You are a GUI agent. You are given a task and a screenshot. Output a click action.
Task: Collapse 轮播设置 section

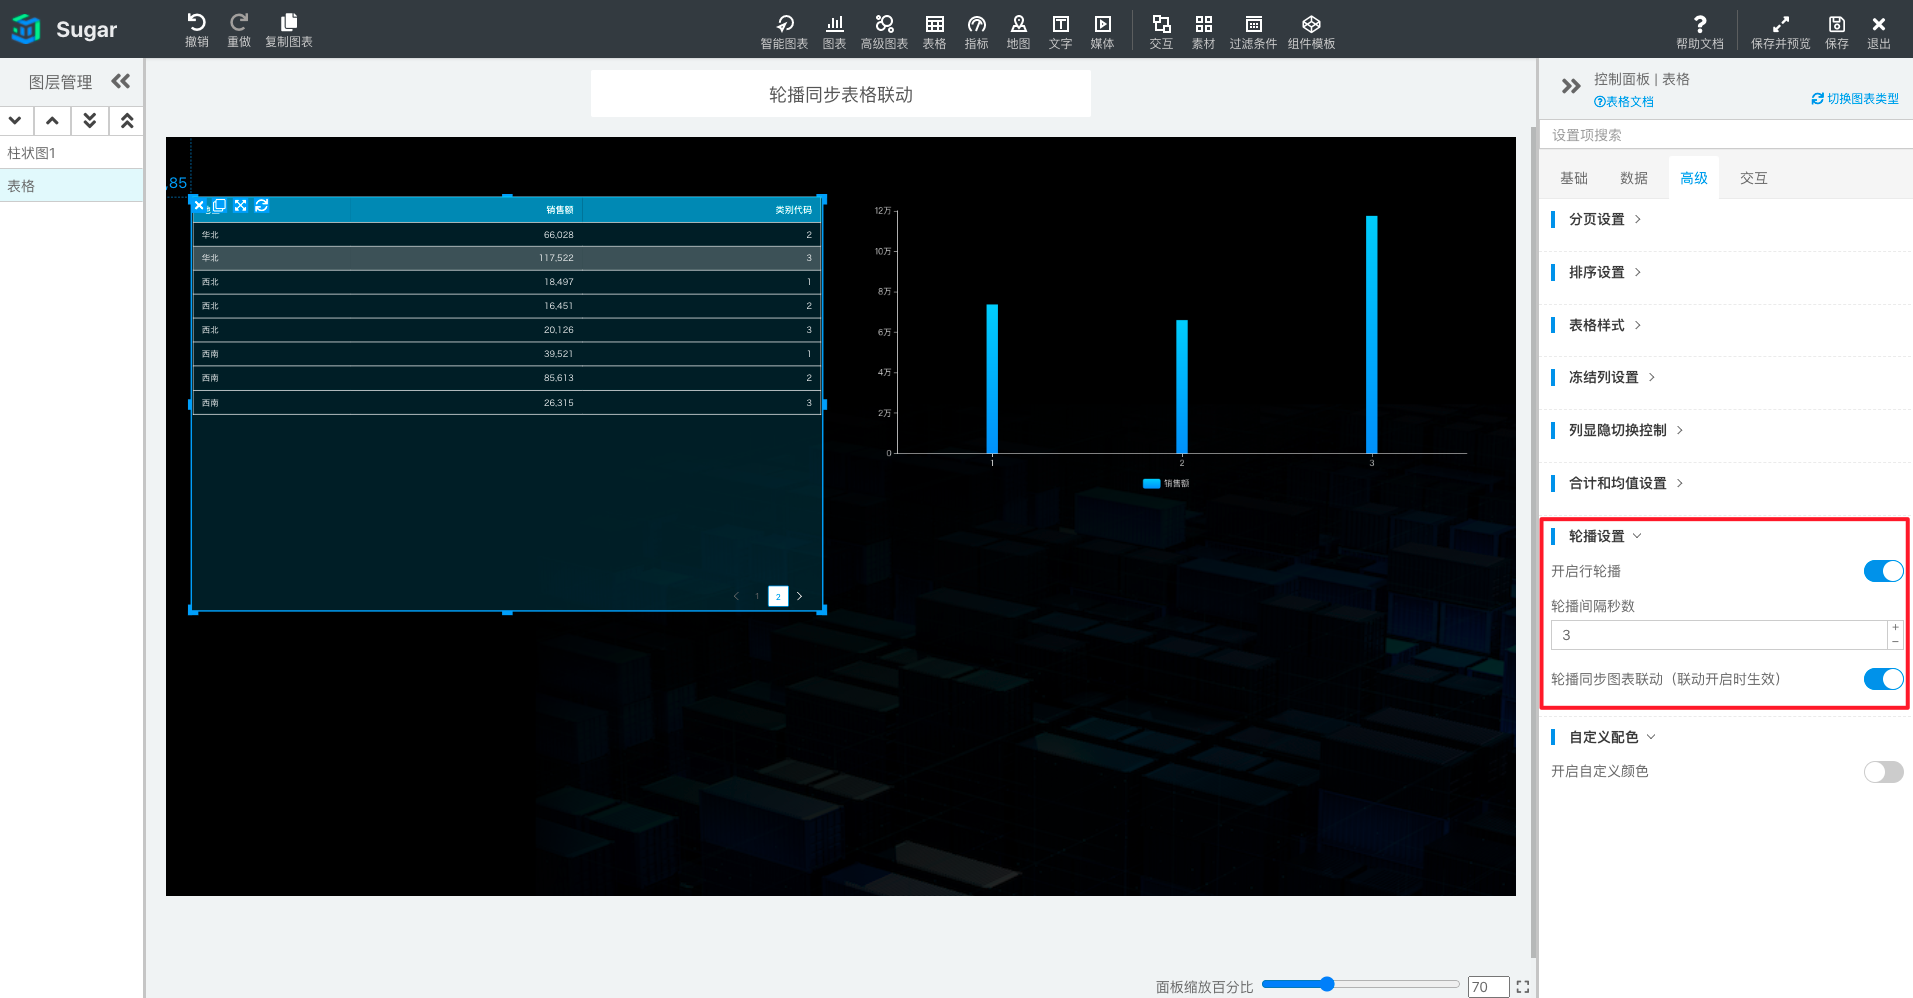point(1605,536)
